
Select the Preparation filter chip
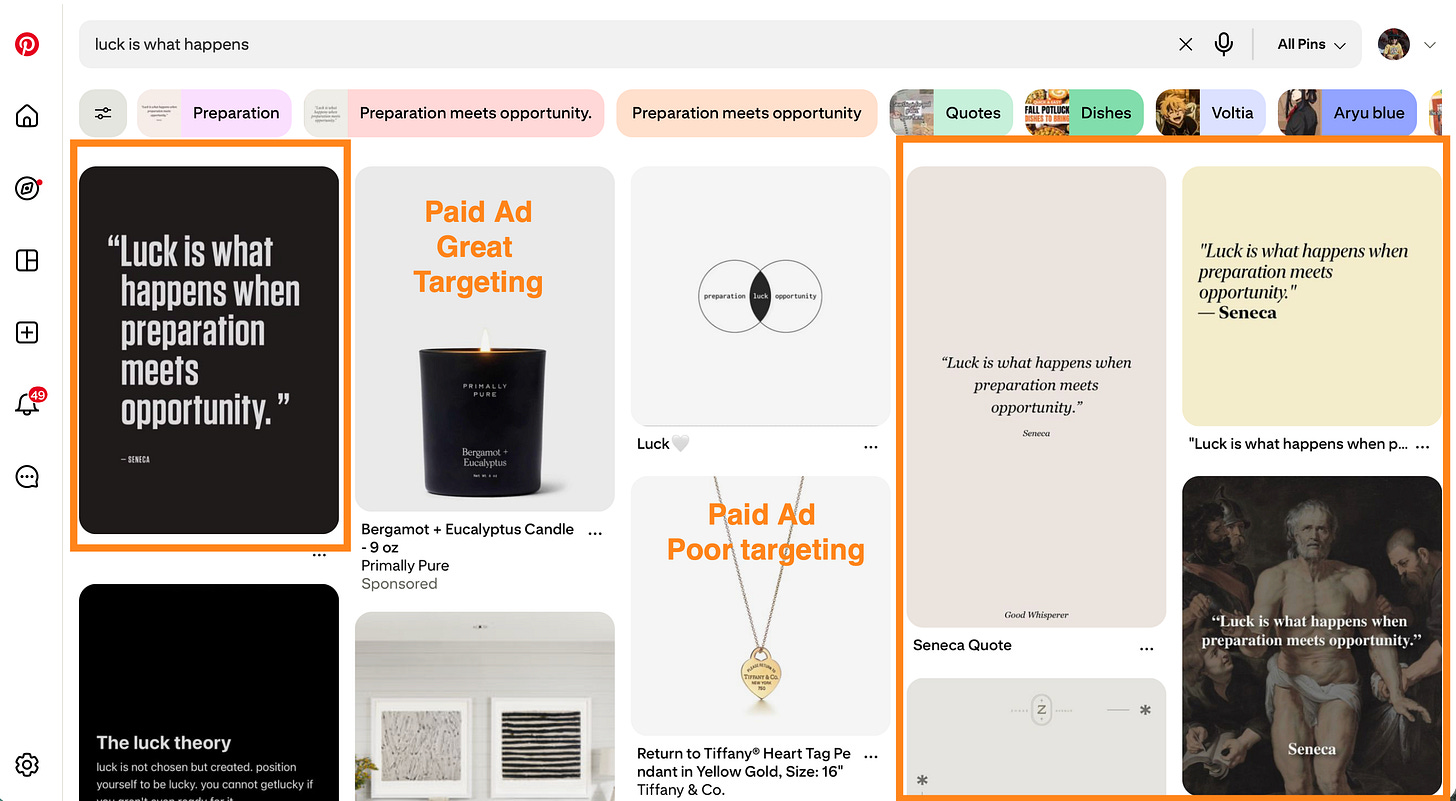pyautogui.click(x=214, y=113)
